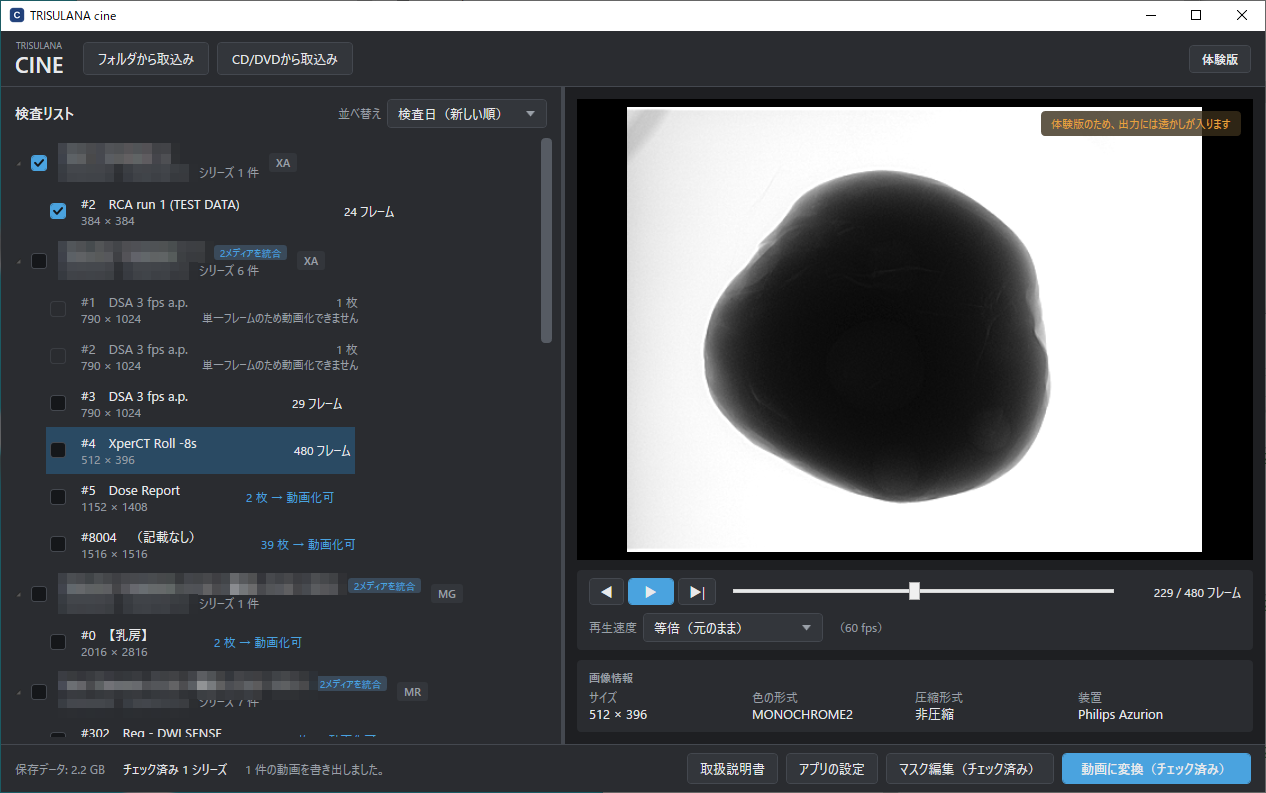Screen dimensions: 1266x793
Task: Click the '512 × 396' size value in 画像情報
Action: (620, 715)
